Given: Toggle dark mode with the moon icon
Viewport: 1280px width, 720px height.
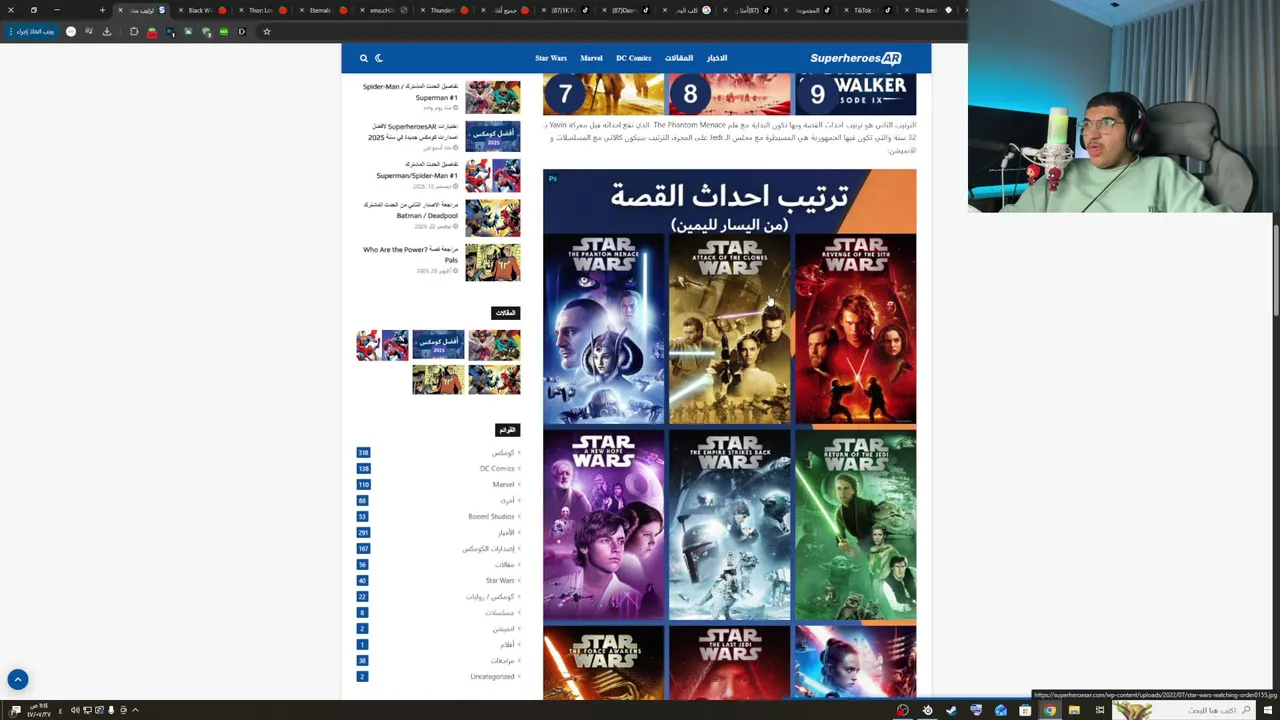Looking at the screenshot, I should pos(379,58).
